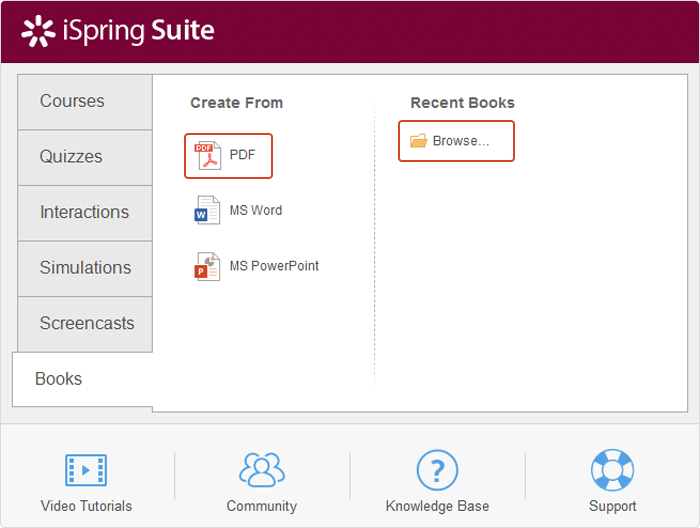700x528 pixels.
Task: Open the Knowledge Base text link
Action: pyautogui.click(x=437, y=506)
